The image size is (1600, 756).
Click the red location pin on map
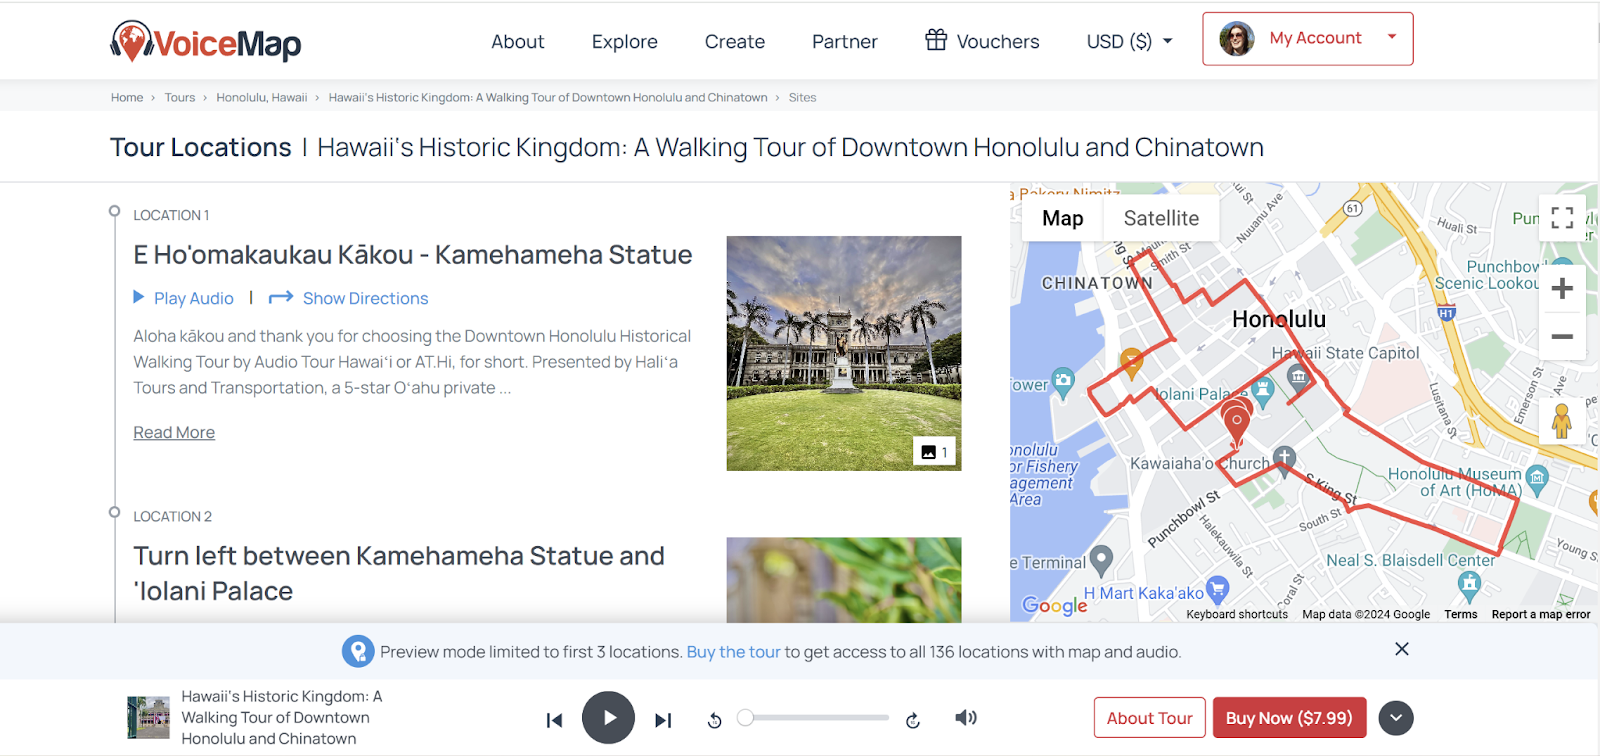point(1237,422)
